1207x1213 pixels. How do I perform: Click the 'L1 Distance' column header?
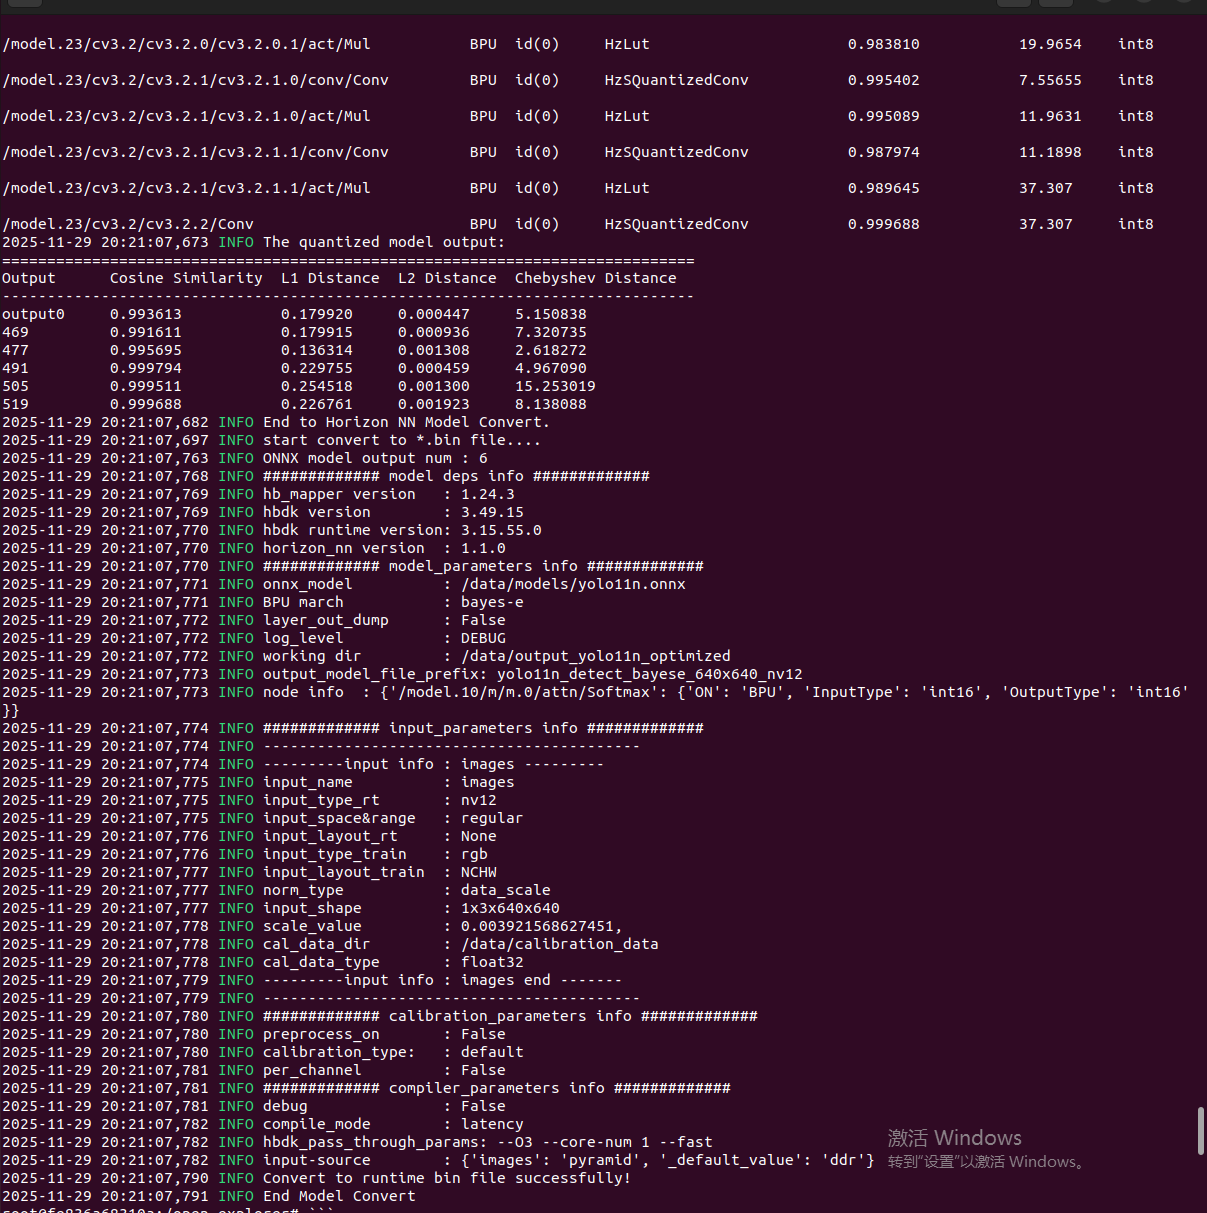(330, 278)
